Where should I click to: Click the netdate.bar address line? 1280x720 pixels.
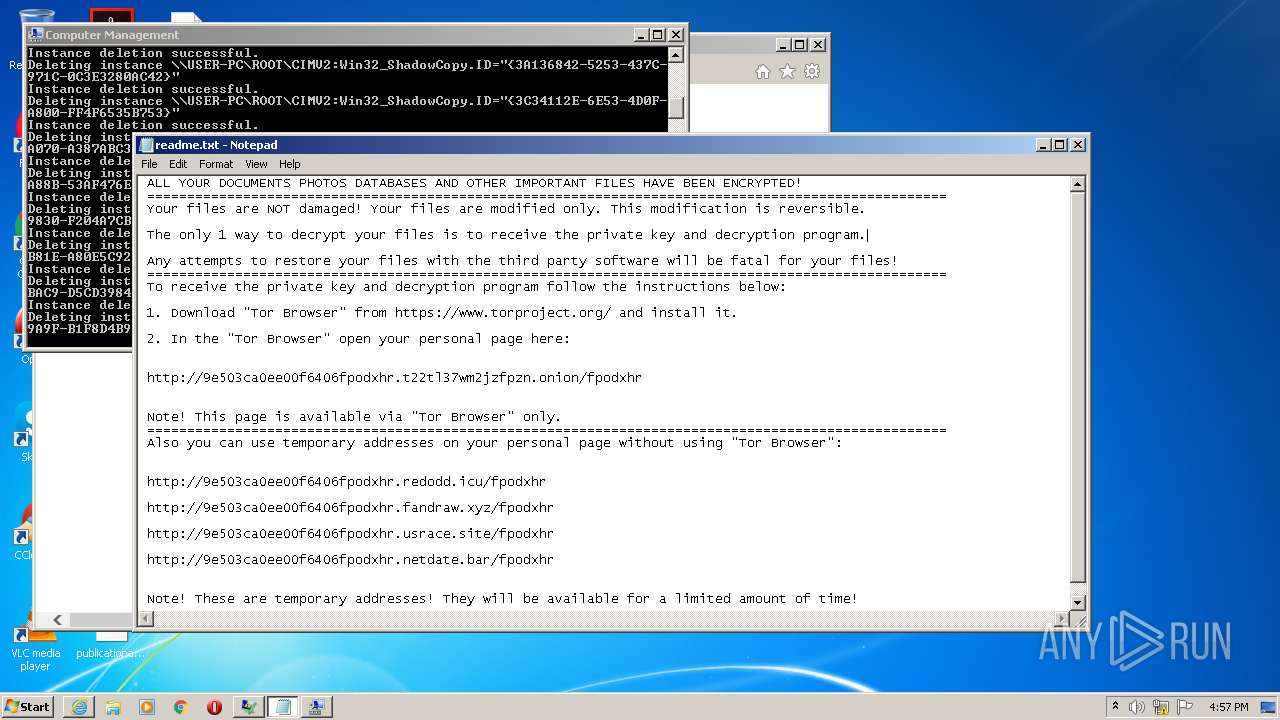coord(350,560)
